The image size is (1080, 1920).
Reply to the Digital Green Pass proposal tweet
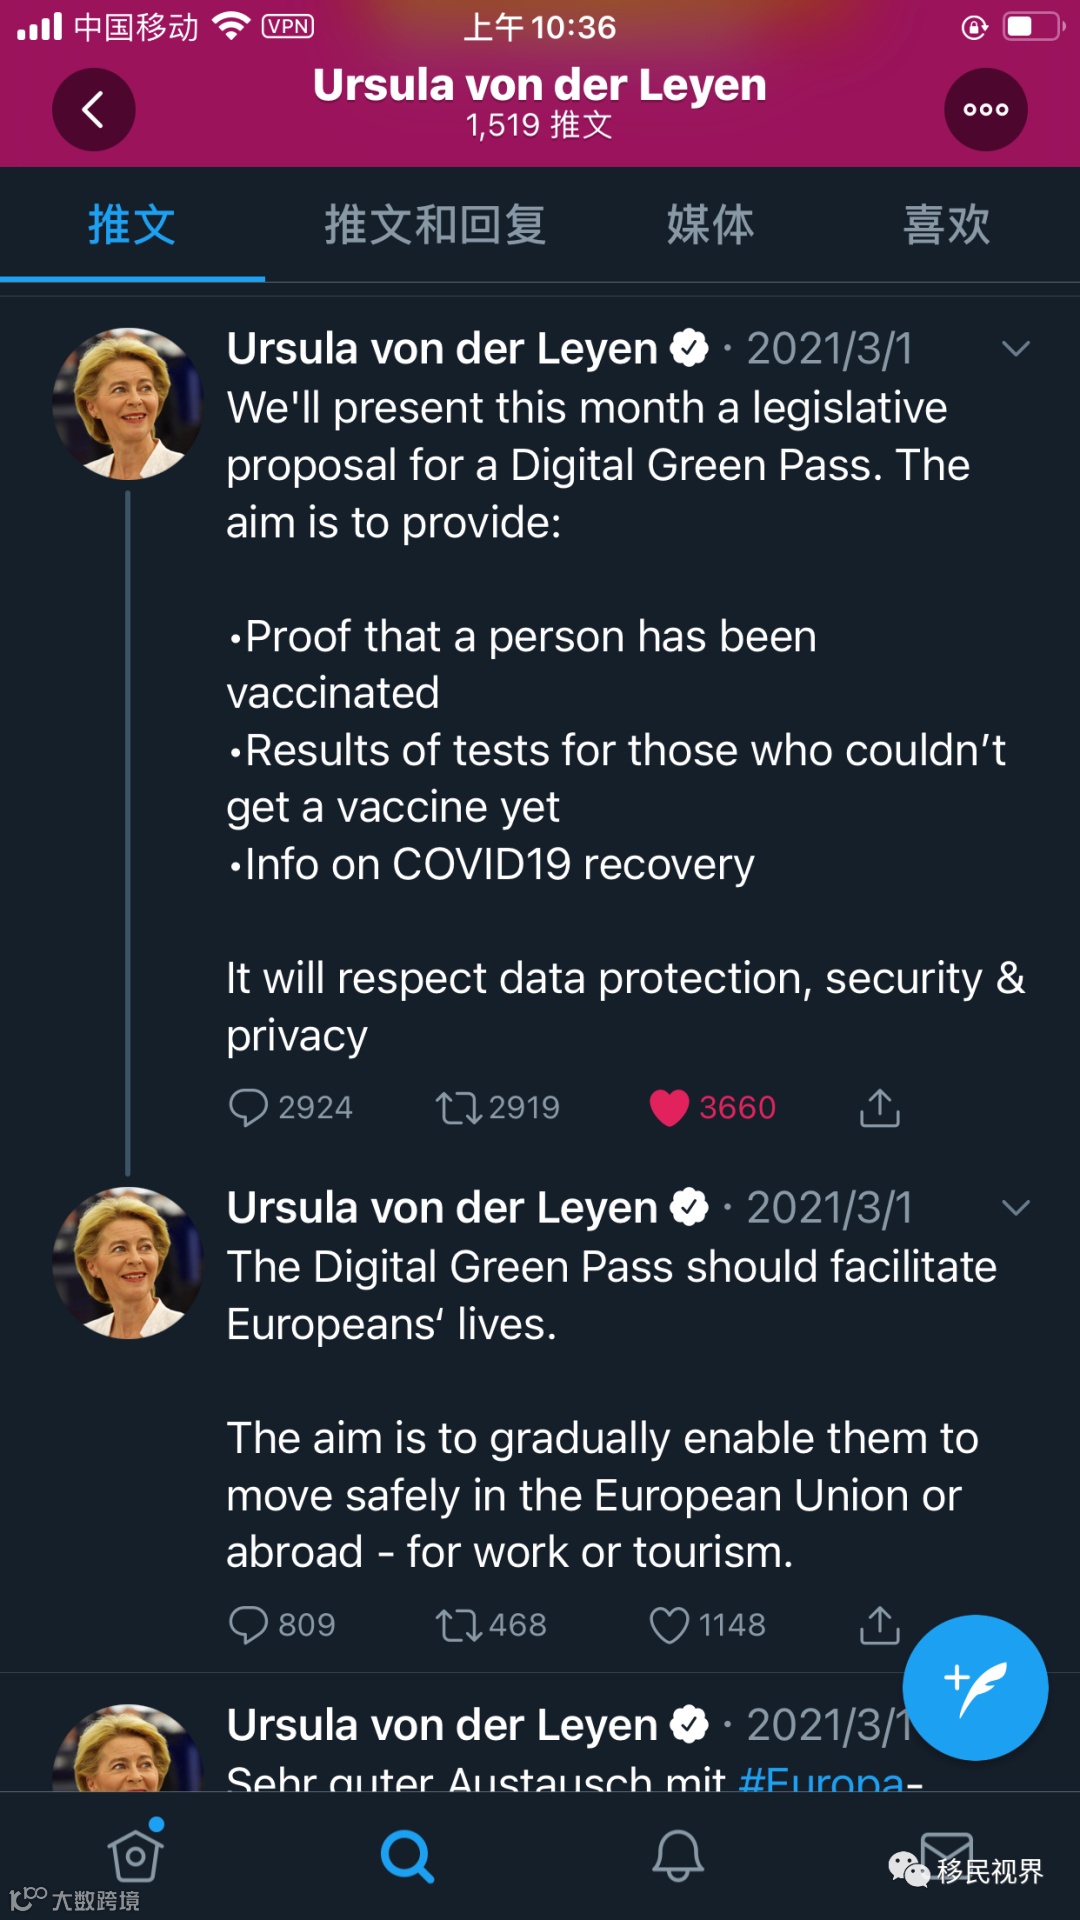coord(249,1108)
